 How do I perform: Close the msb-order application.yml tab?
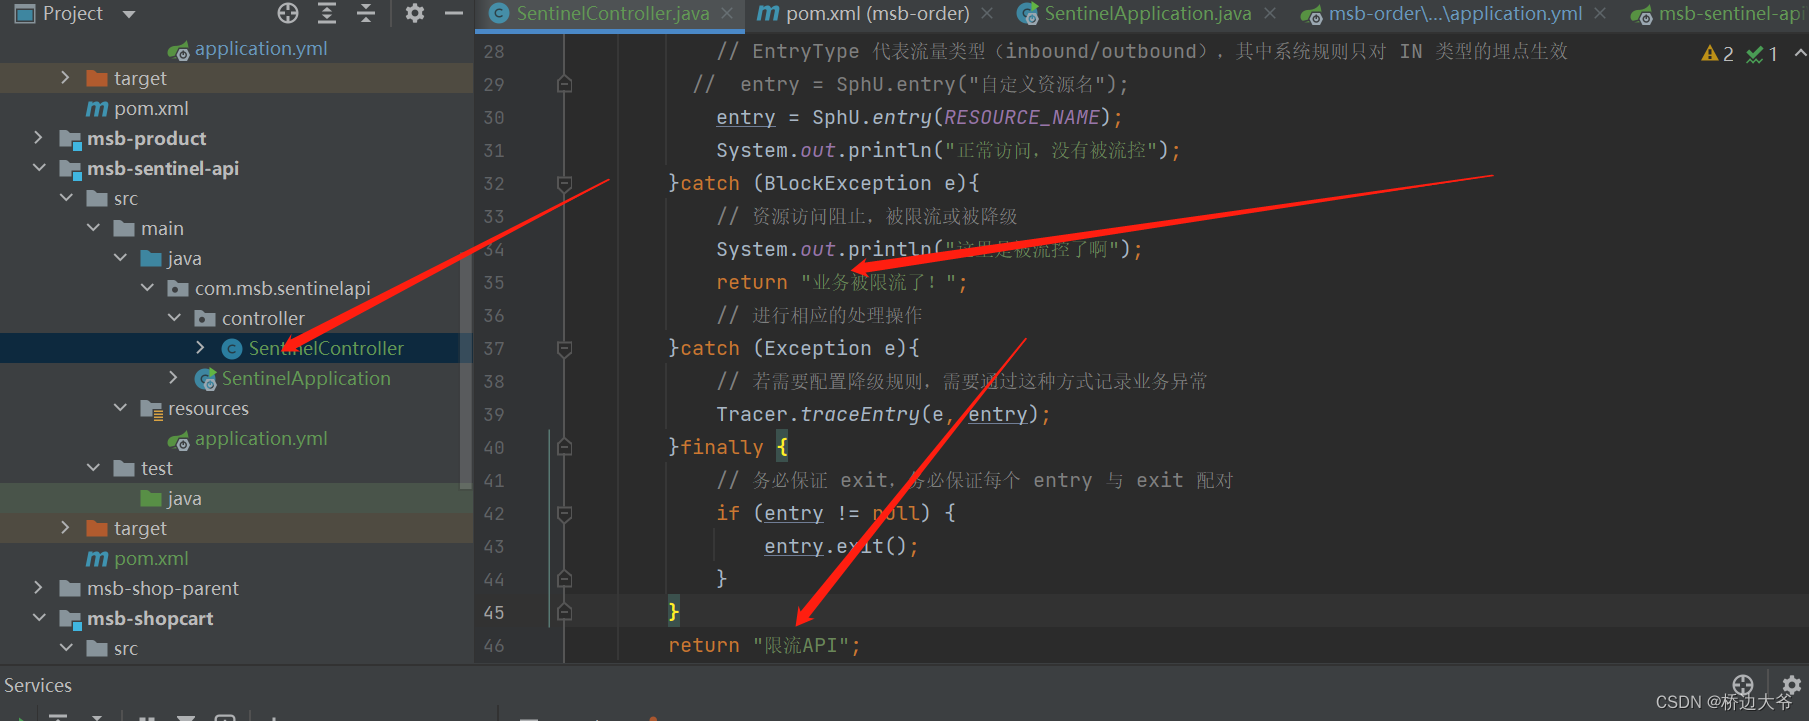click(x=1600, y=14)
